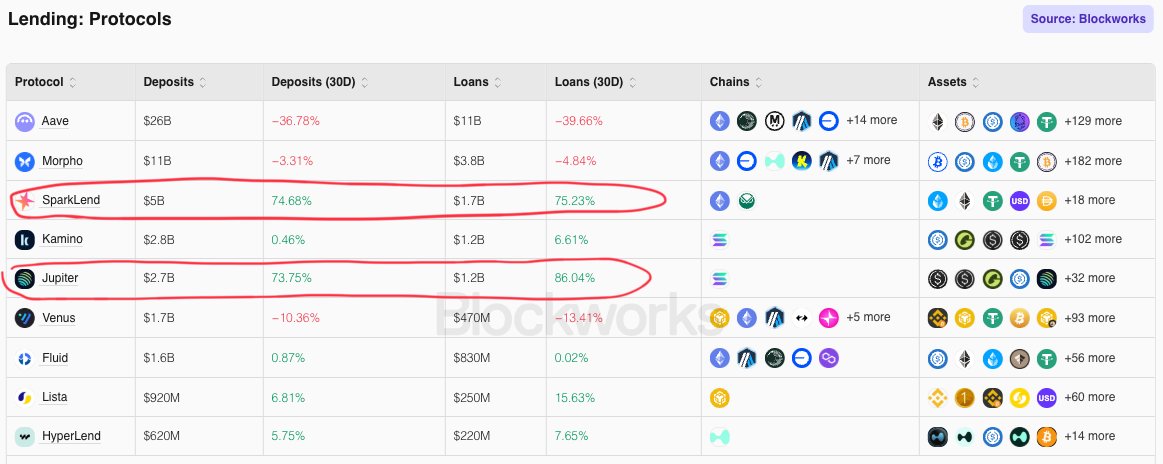Click the pink star chain icon in Venus row
The width and height of the screenshot is (1163, 464).
(828, 318)
